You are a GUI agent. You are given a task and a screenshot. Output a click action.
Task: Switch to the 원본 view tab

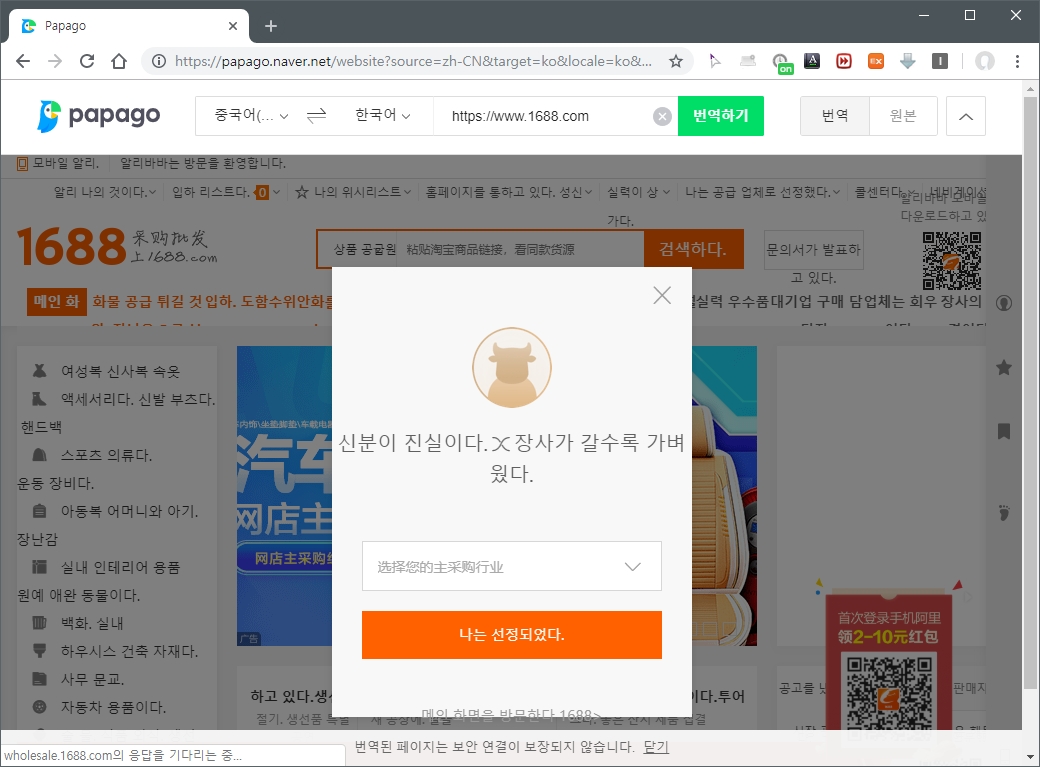click(903, 116)
